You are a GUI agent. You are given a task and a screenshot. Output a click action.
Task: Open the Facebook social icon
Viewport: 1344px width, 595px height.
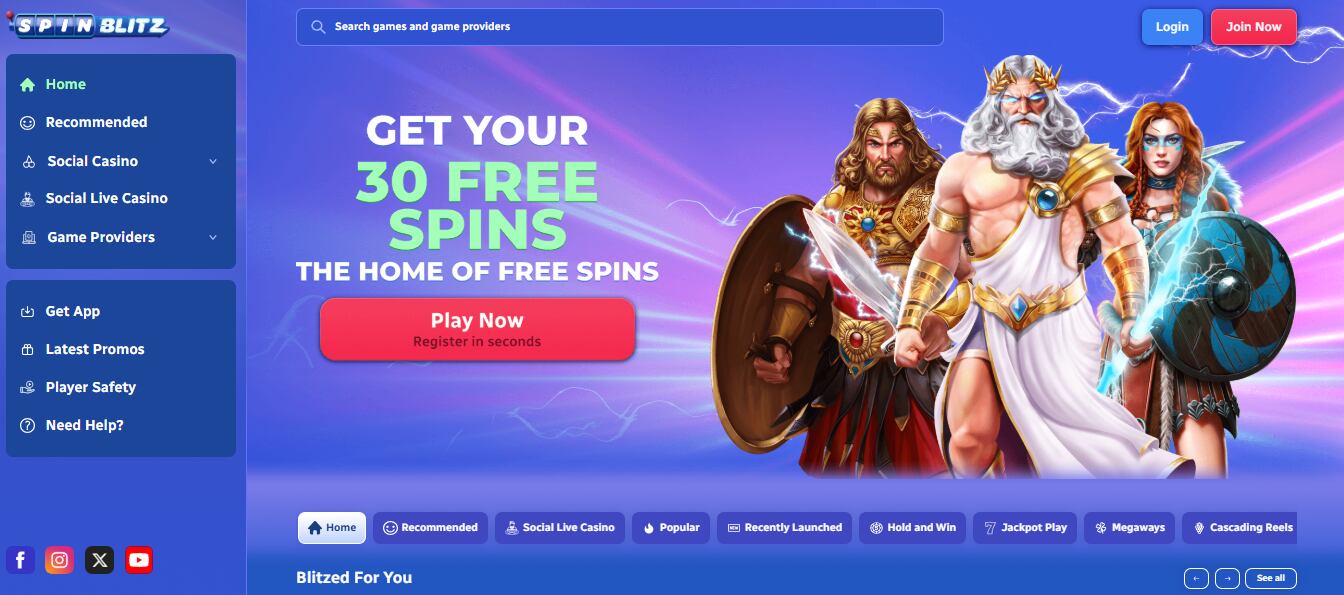pos(20,560)
